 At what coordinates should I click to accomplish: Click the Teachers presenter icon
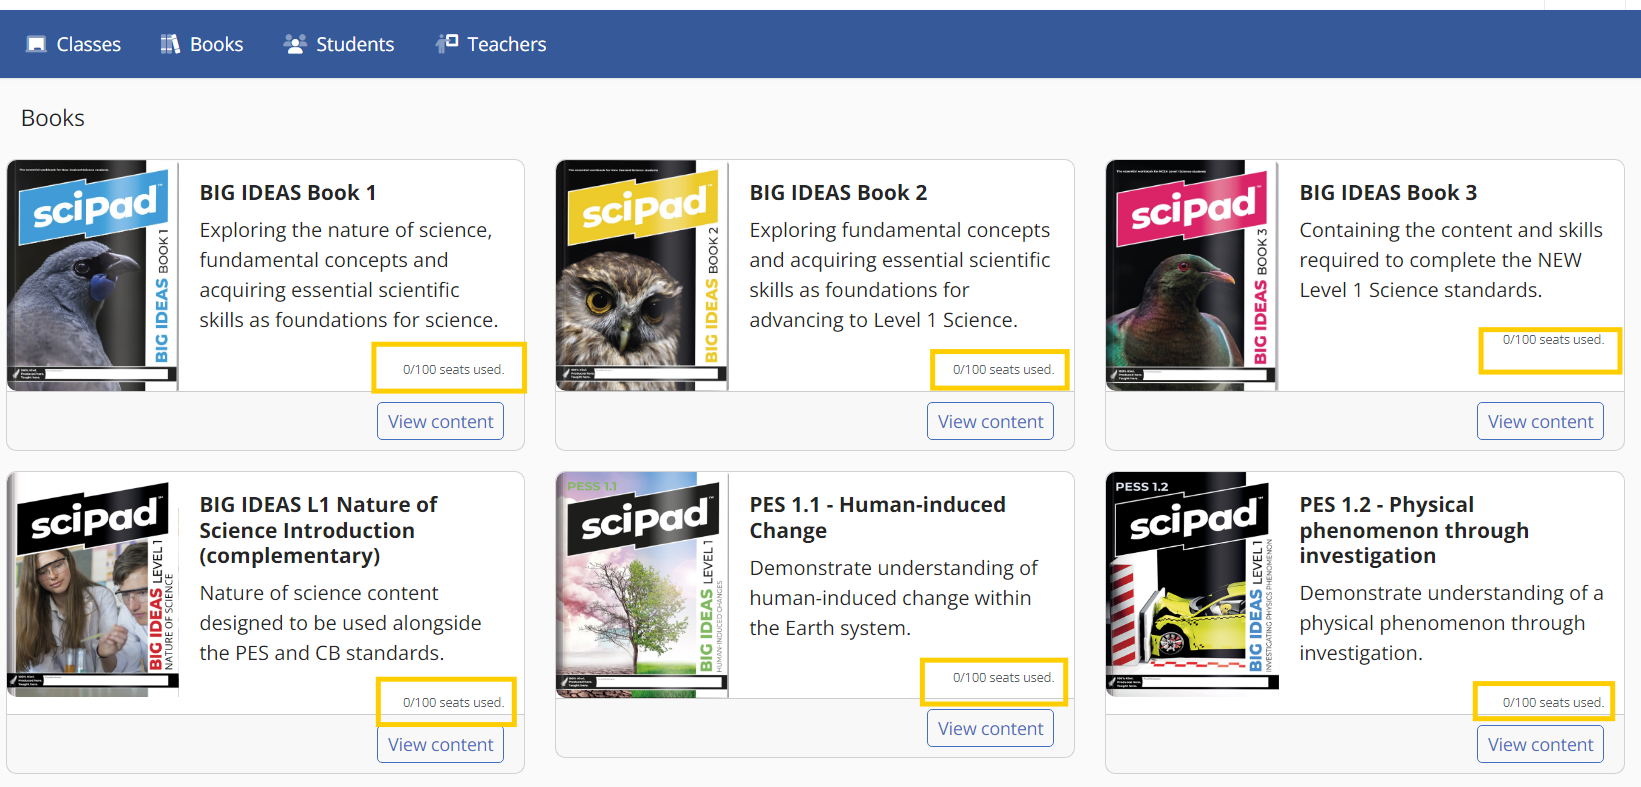pos(446,43)
